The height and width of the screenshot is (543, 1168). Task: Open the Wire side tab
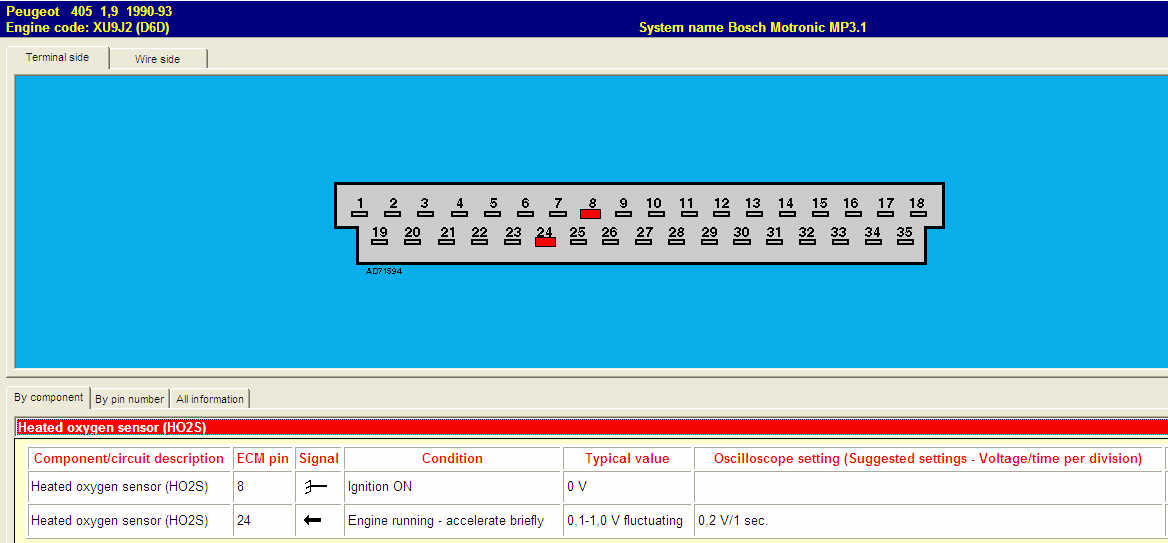coord(157,59)
